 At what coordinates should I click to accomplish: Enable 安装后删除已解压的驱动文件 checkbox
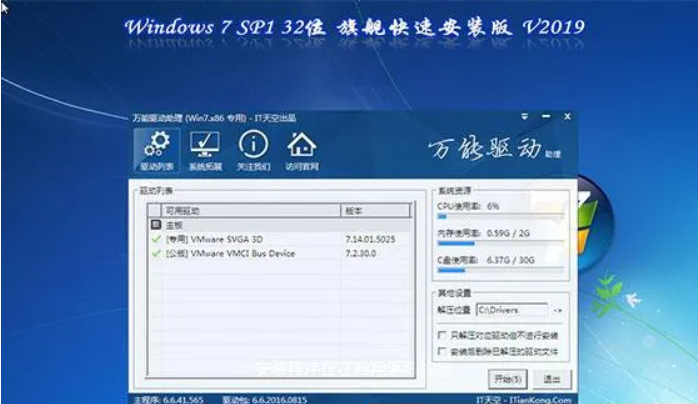pos(442,351)
